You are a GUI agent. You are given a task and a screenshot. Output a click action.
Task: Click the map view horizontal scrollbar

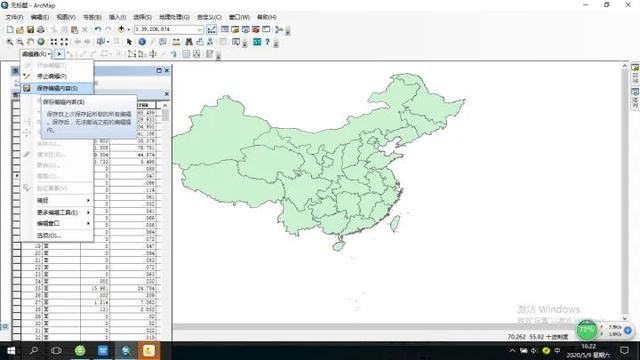click(396, 327)
